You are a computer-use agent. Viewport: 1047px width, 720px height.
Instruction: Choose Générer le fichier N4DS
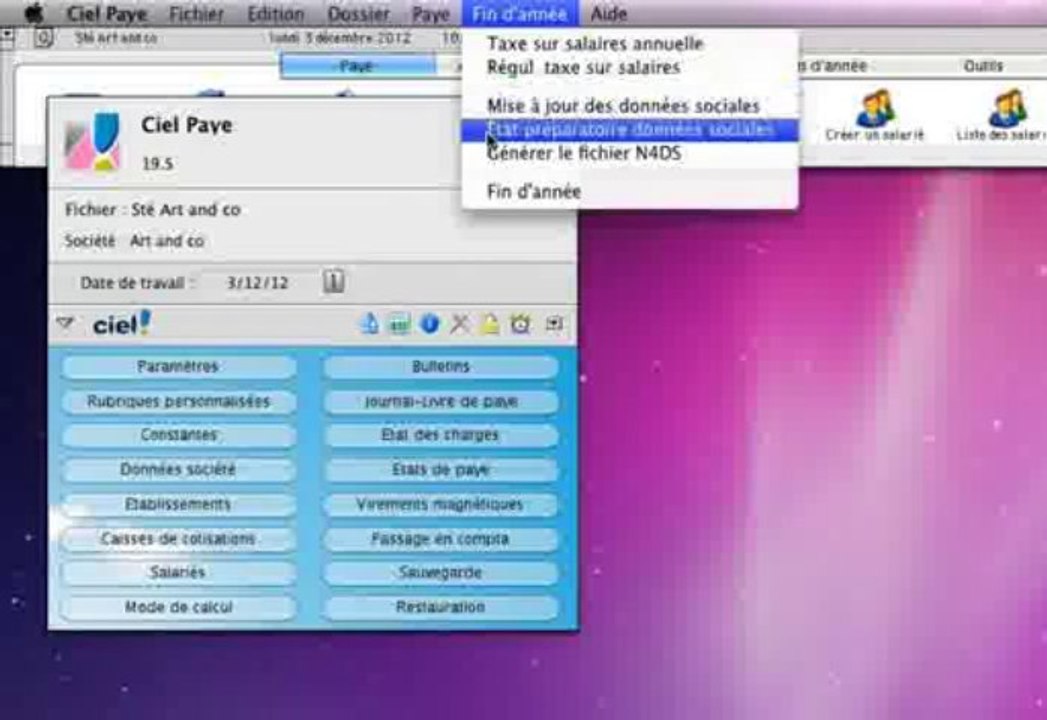[x=629, y=153]
